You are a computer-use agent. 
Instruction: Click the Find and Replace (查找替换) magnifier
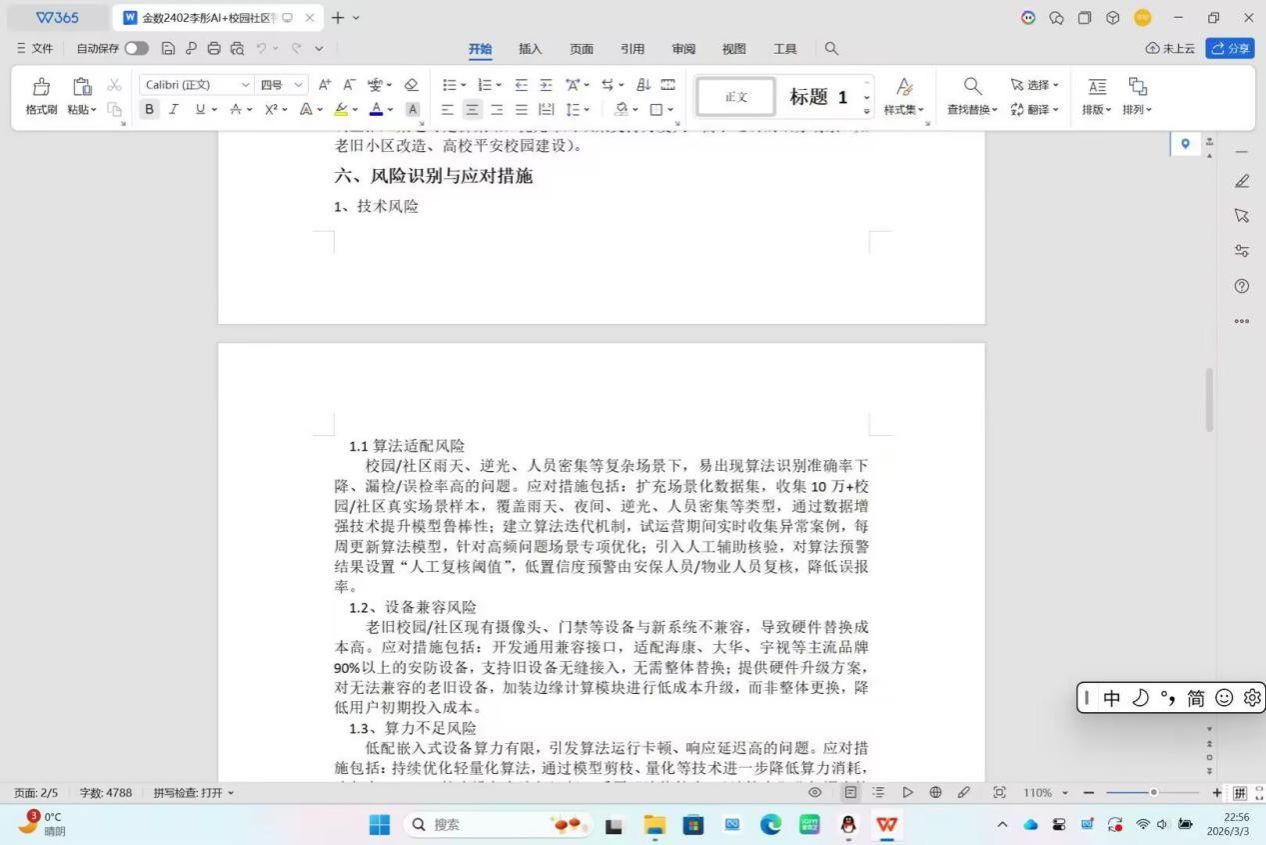pyautogui.click(x=971, y=88)
